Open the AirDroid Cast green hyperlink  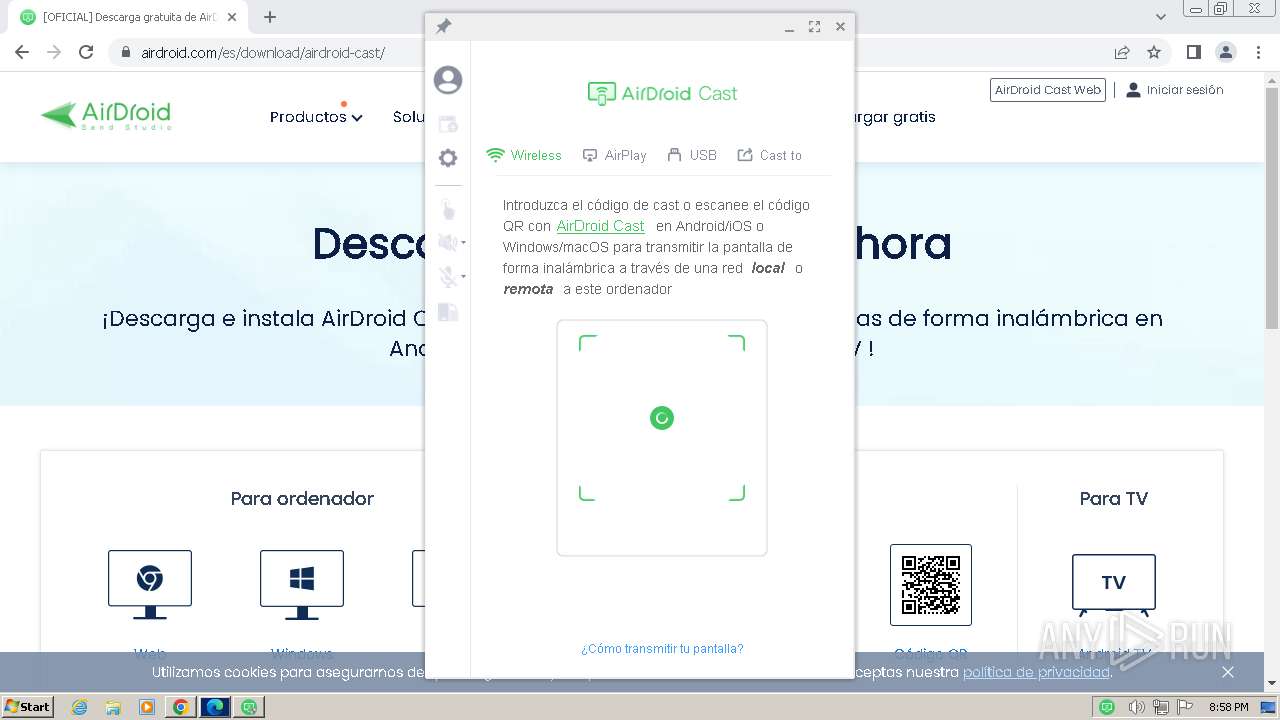pyautogui.click(x=600, y=226)
